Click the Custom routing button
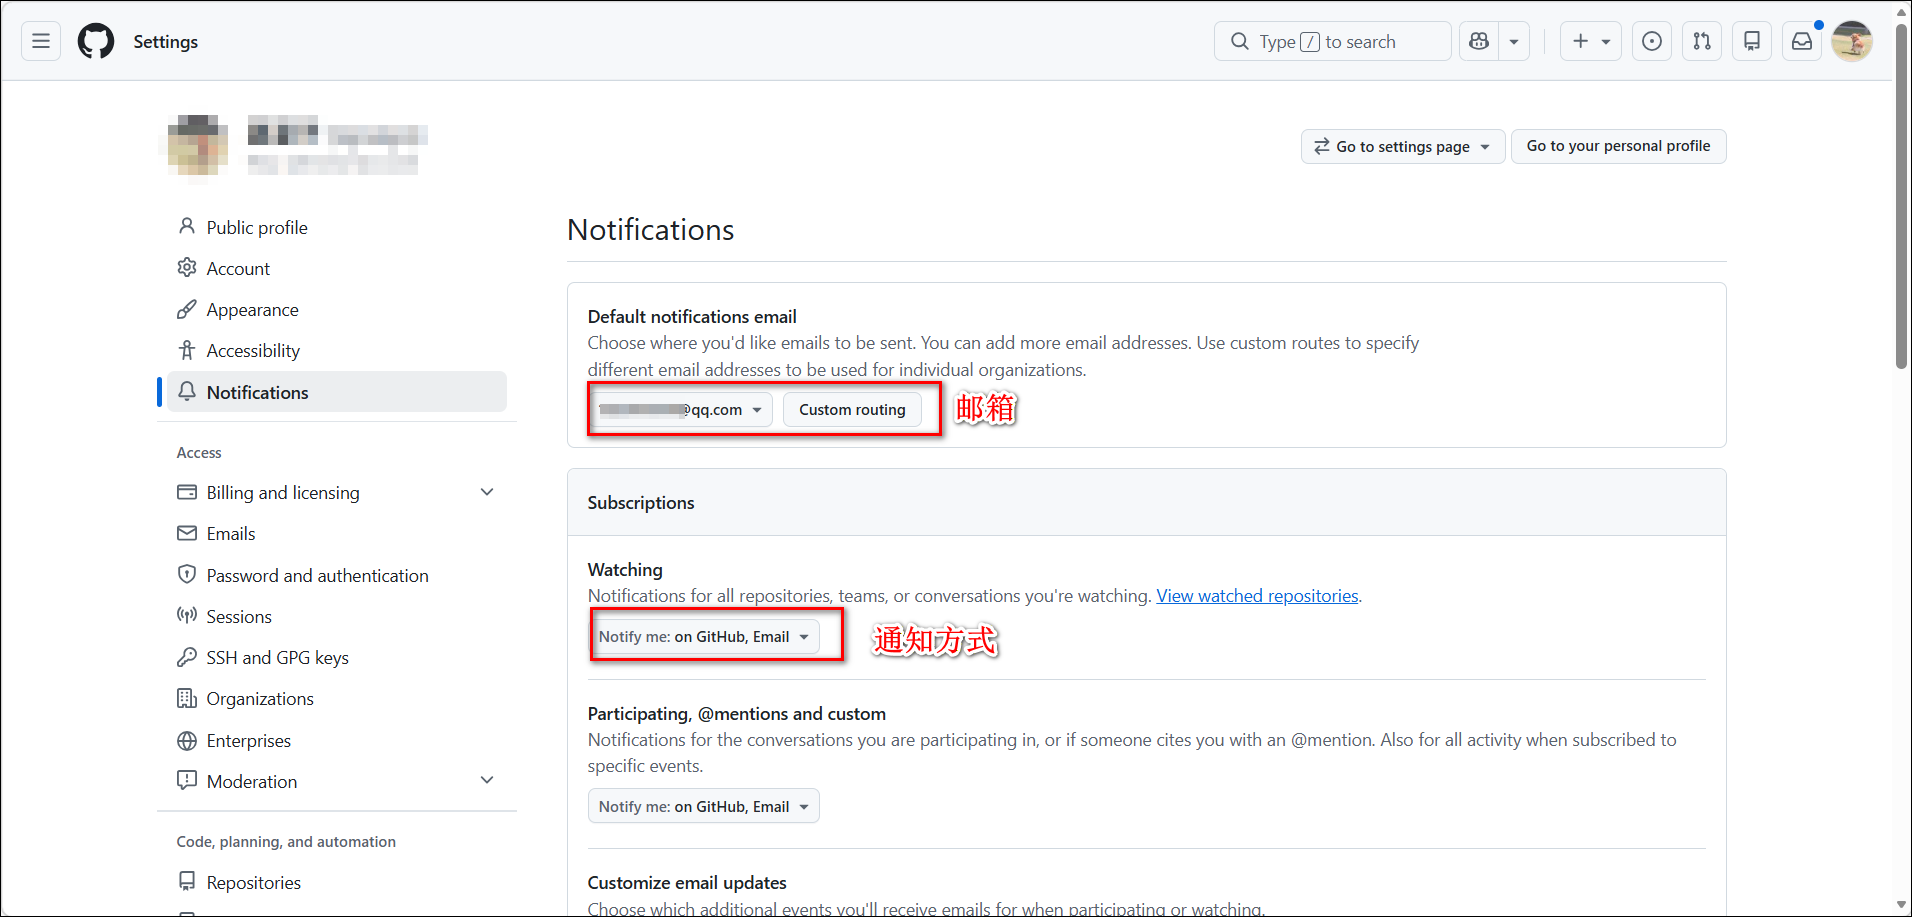This screenshot has width=1912, height=917. (852, 410)
